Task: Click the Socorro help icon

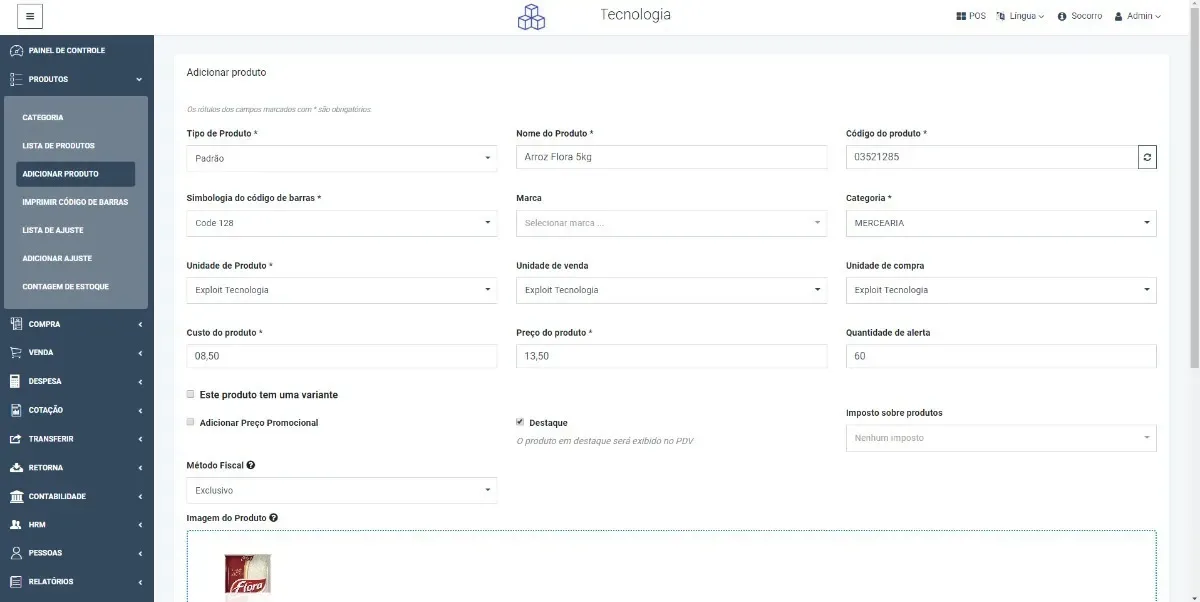Action: [x=1062, y=16]
